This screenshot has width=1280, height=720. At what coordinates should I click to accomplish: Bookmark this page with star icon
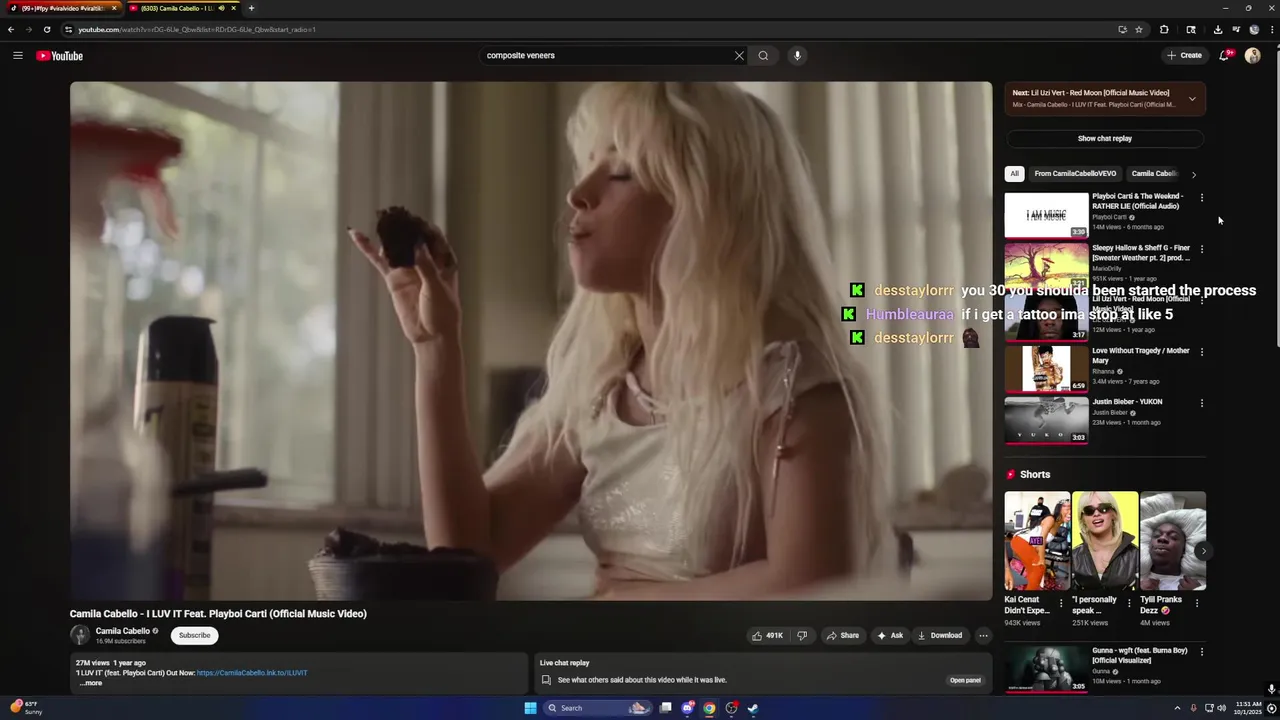[x=1139, y=29]
